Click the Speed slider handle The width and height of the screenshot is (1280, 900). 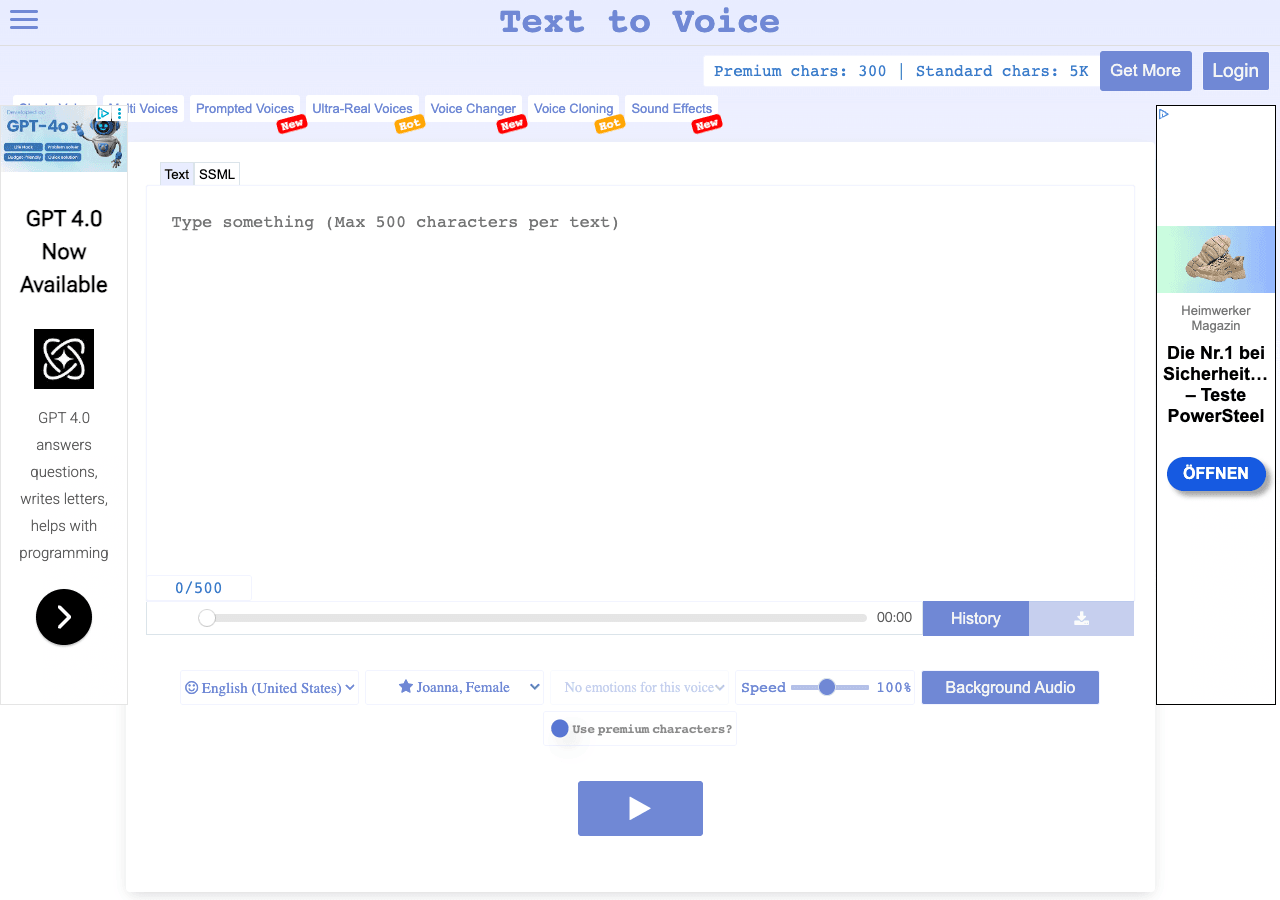tap(826, 687)
